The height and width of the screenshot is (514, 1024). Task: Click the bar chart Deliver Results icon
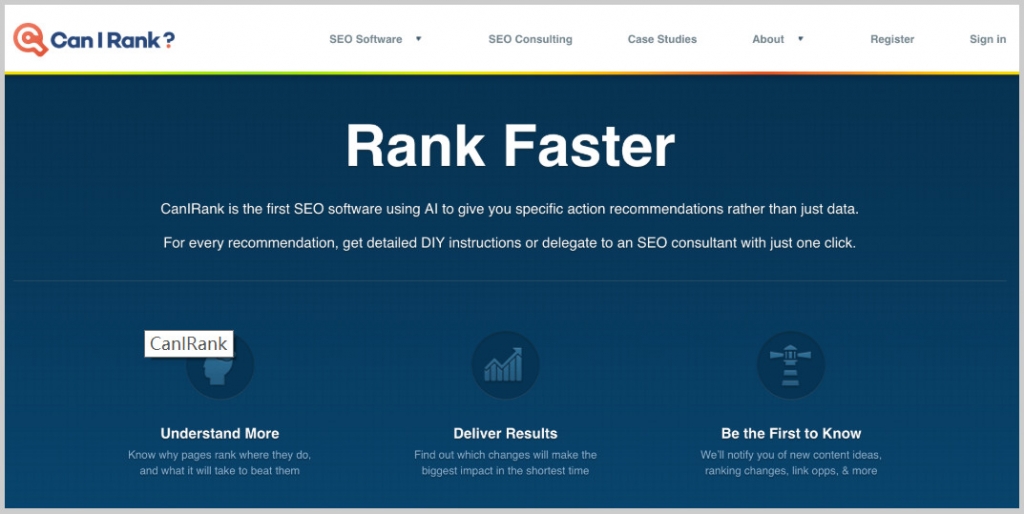505,365
